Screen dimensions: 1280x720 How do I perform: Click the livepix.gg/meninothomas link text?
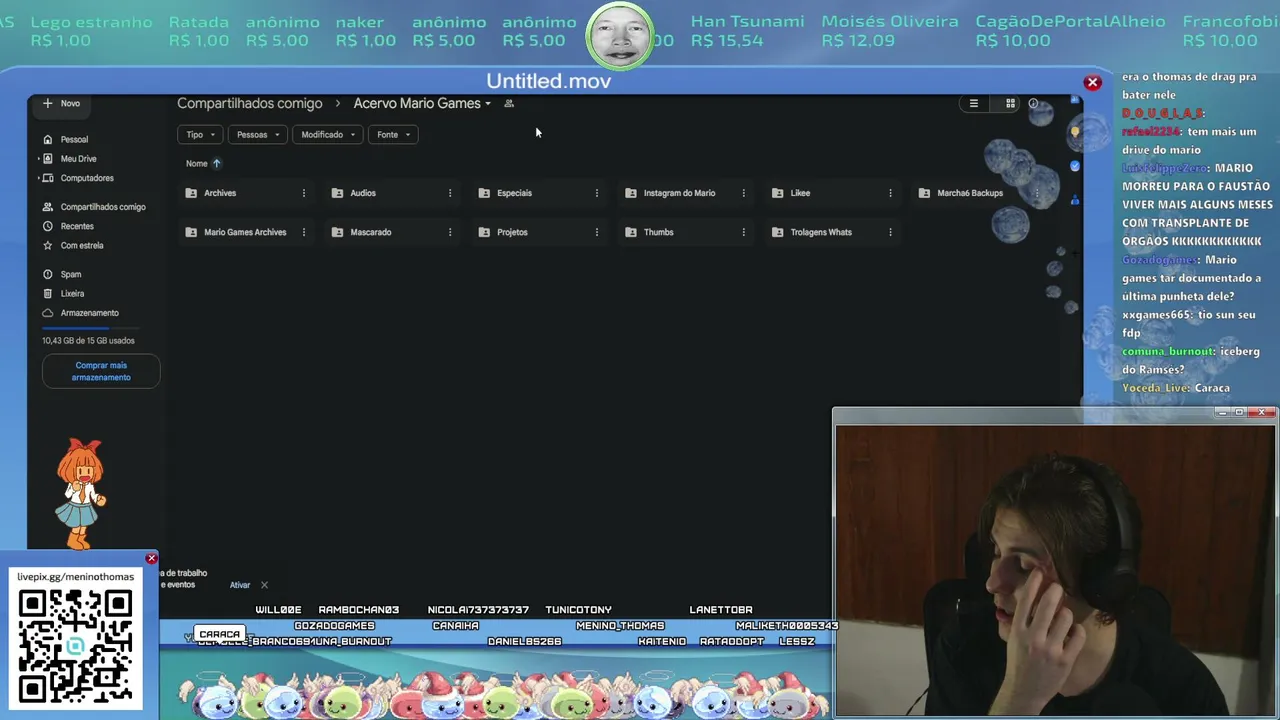[75, 577]
